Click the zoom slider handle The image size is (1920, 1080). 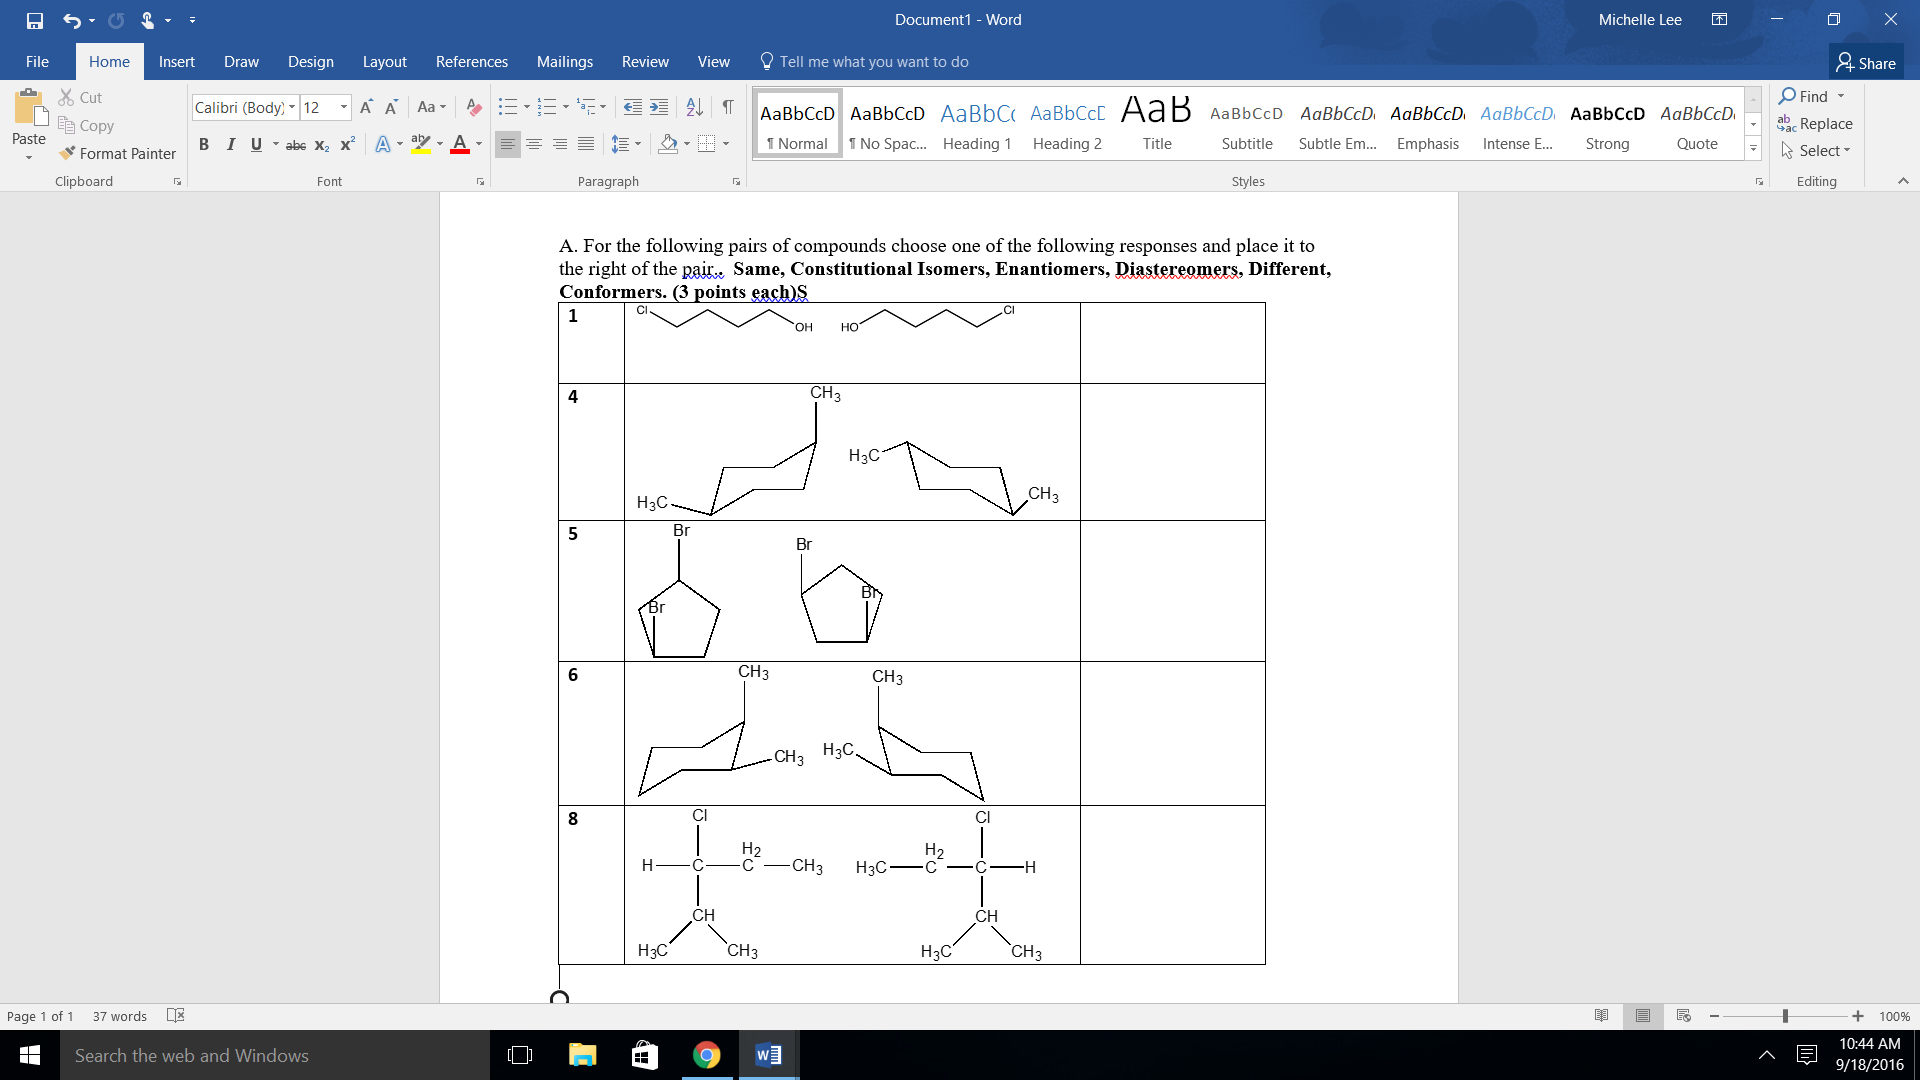(x=1785, y=1016)
